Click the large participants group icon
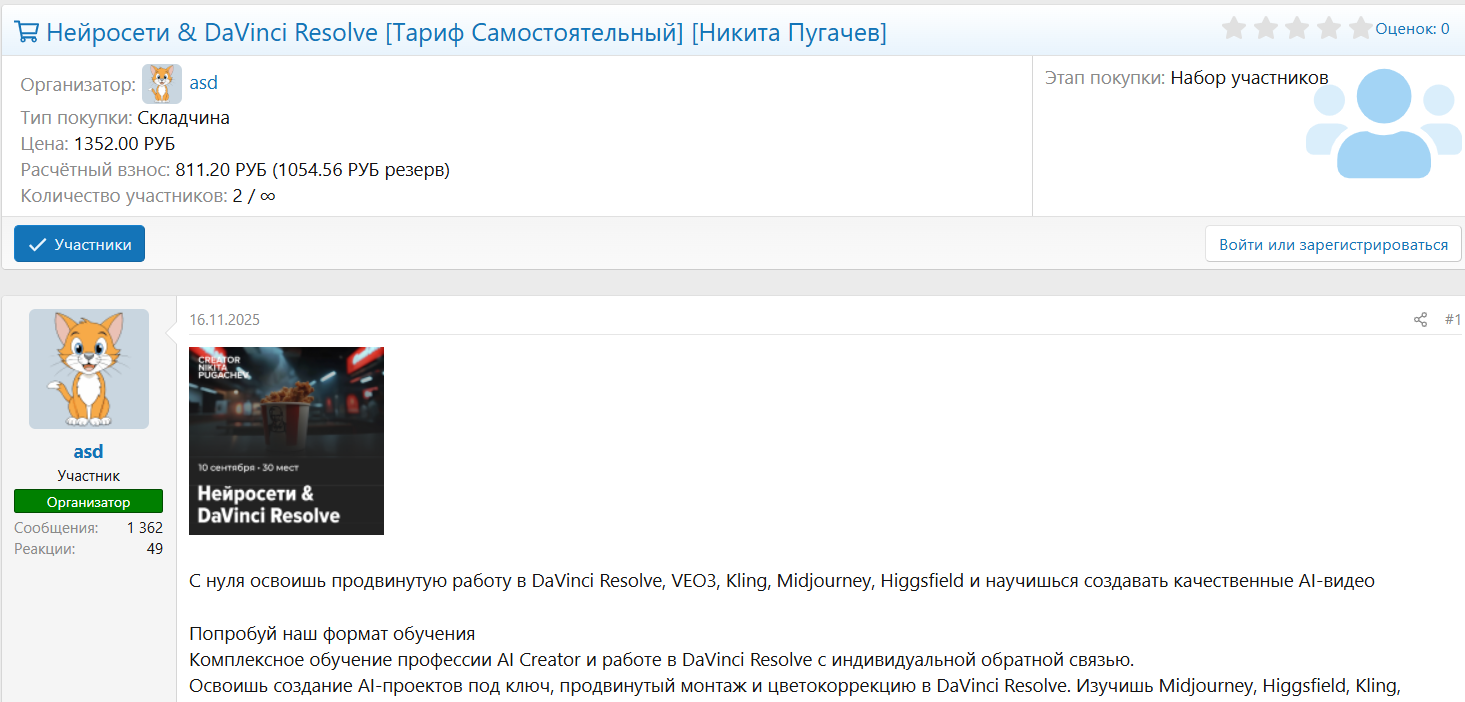Viewport: 1465px width, 702px height. click(1383, 123)
